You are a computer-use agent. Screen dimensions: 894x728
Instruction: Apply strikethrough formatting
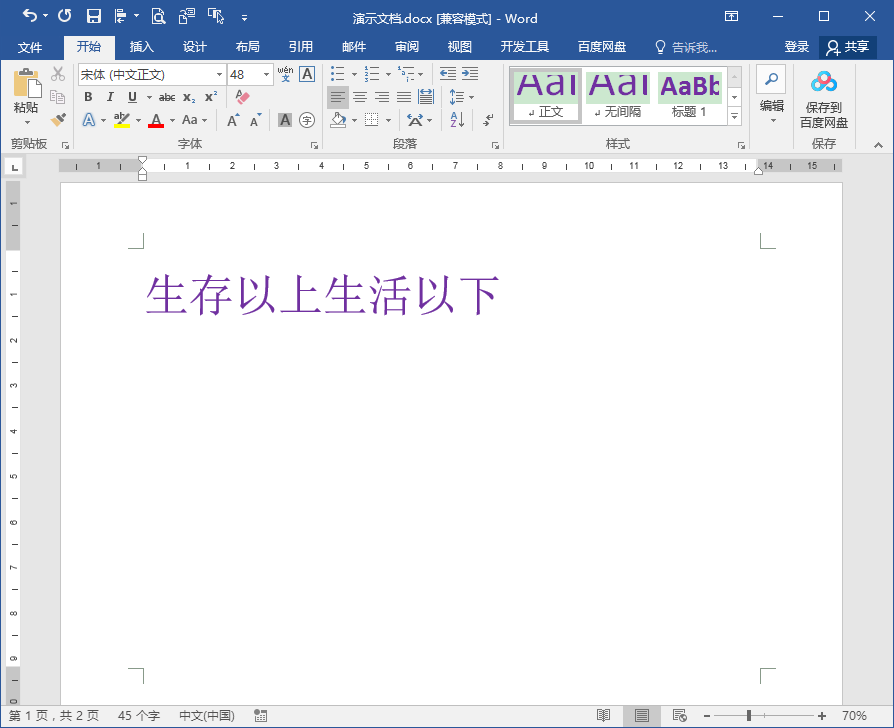[166, 96]
